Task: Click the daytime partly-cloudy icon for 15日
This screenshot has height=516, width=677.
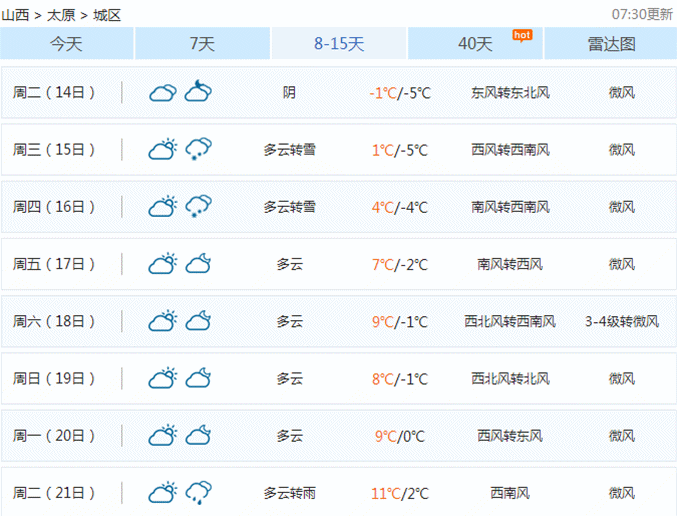Action: point(163,149)
